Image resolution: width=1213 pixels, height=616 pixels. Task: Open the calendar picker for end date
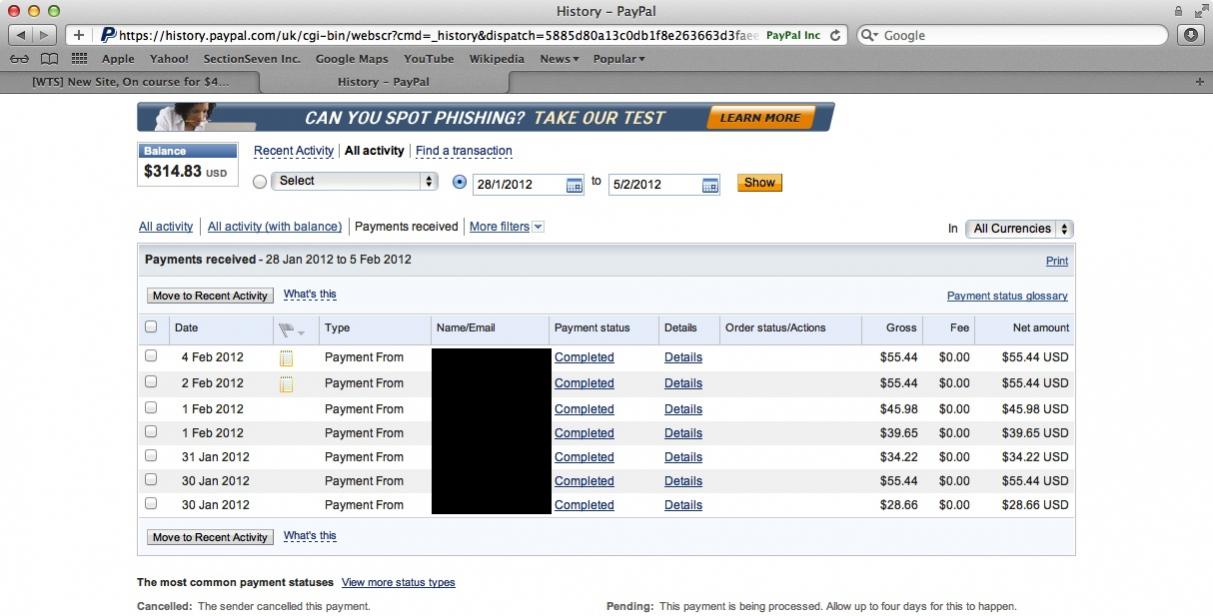(710, 185)
